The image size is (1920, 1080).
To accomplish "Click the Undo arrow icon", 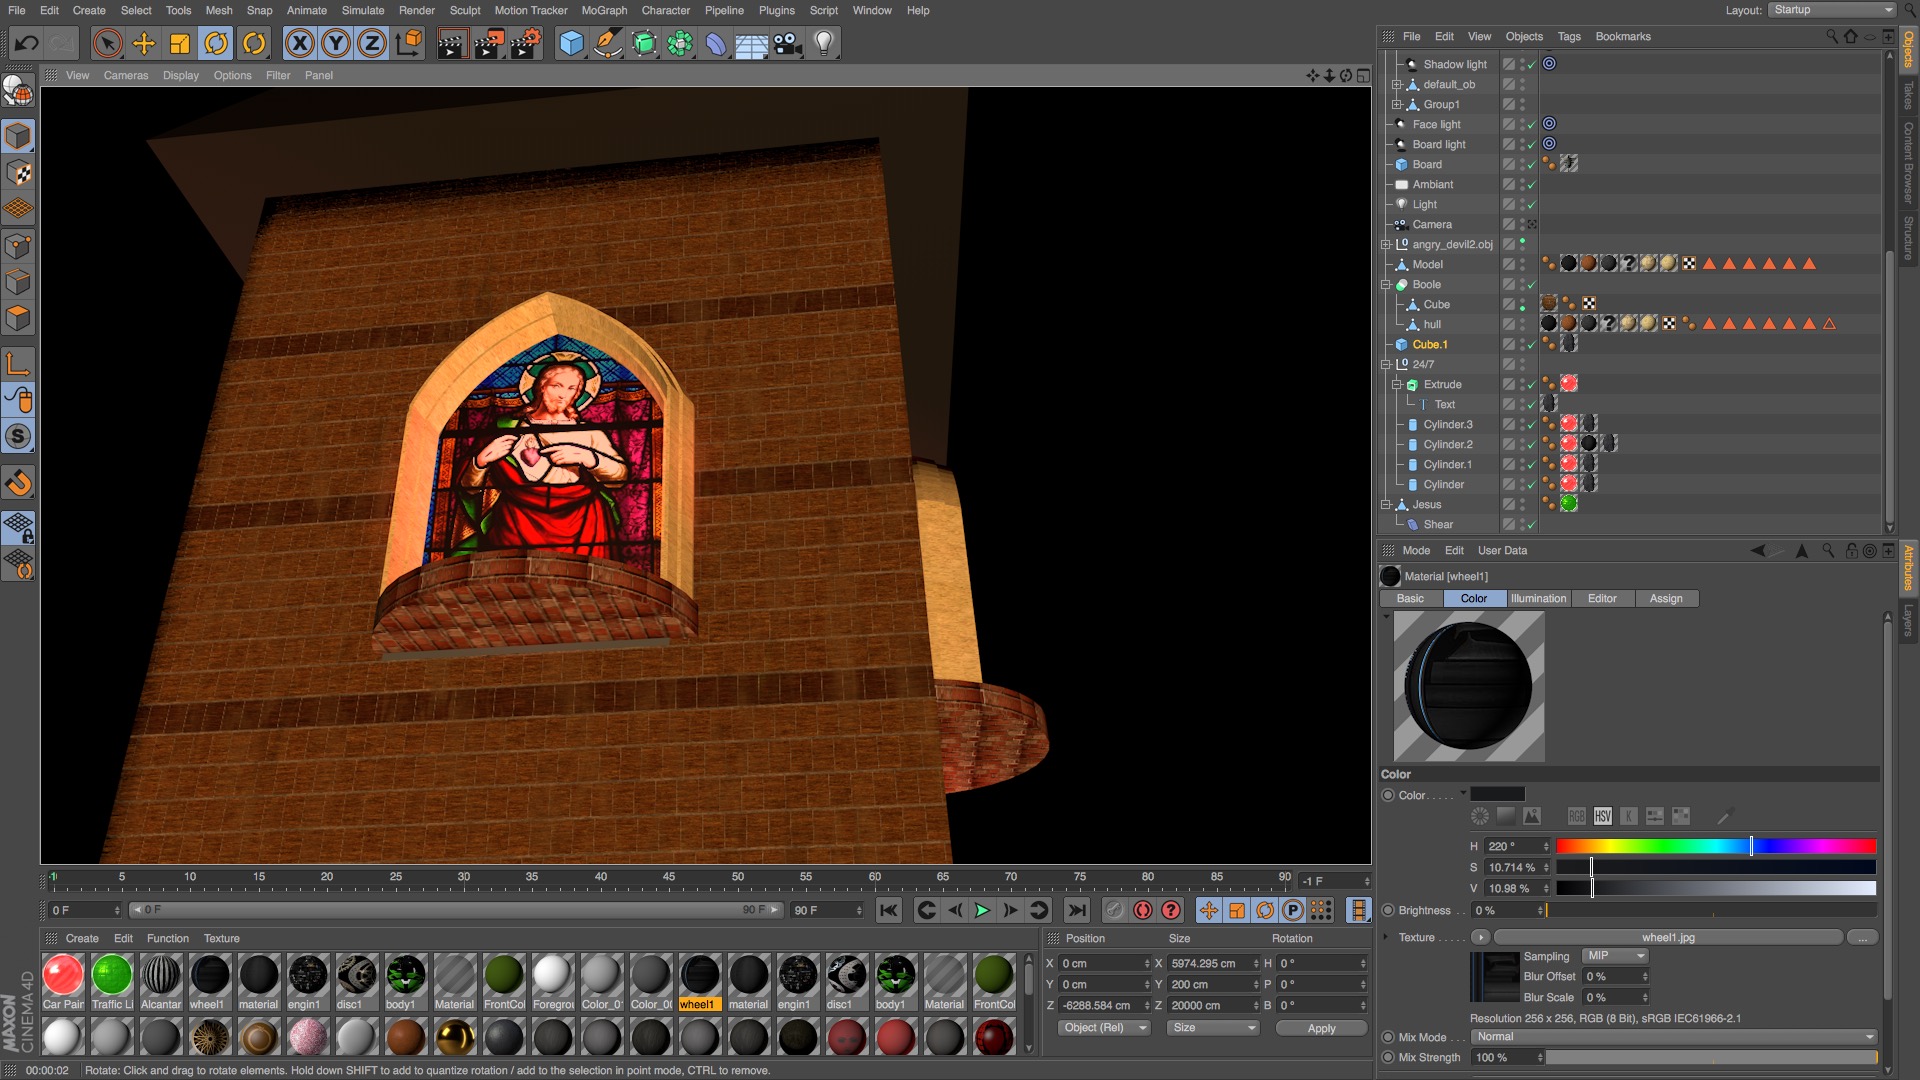I will click(27, 43).
